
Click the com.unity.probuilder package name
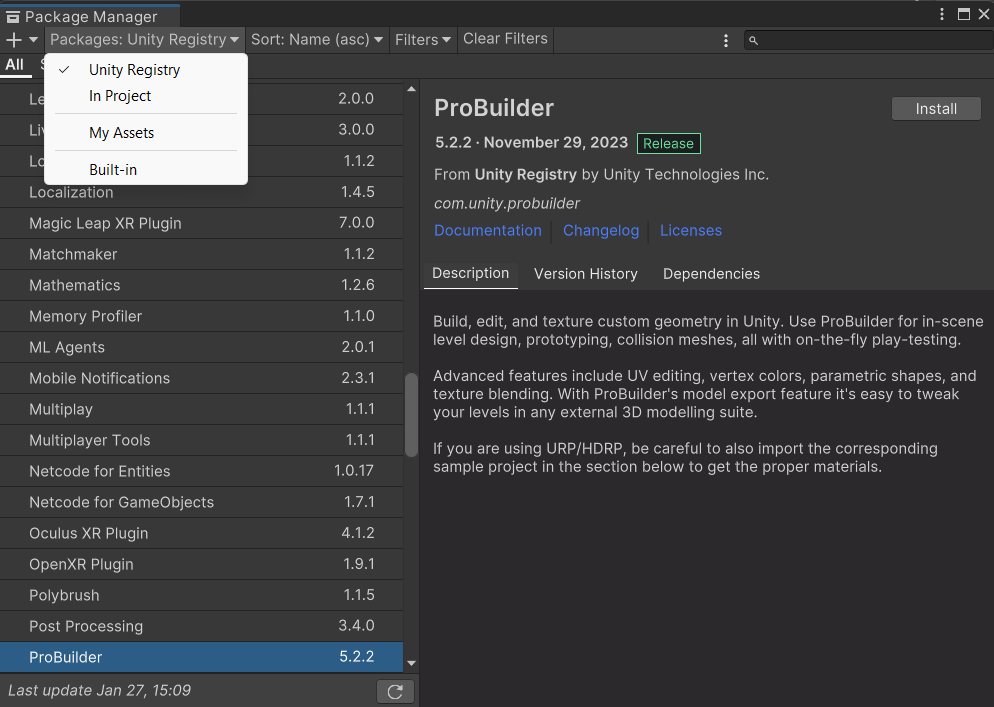point(507,204)
